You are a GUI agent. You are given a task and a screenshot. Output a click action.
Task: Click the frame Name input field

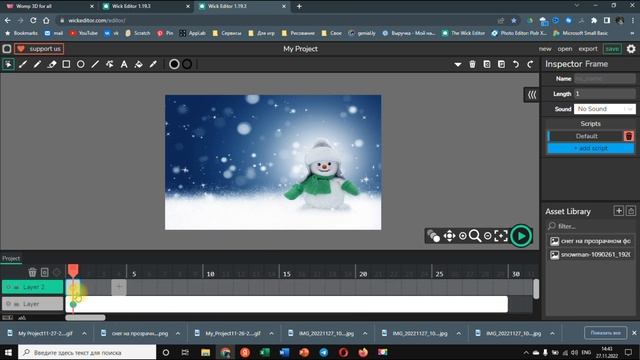(604, 78)
